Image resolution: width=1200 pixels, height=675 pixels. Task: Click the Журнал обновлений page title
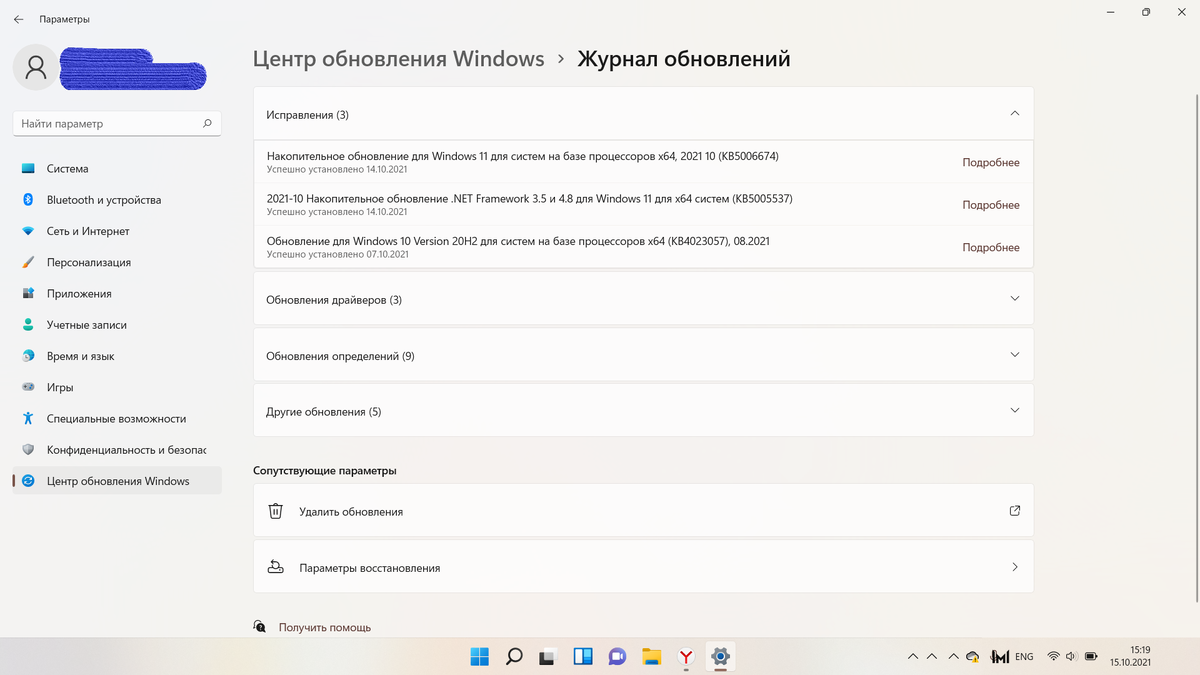click(x=684, y=59)
